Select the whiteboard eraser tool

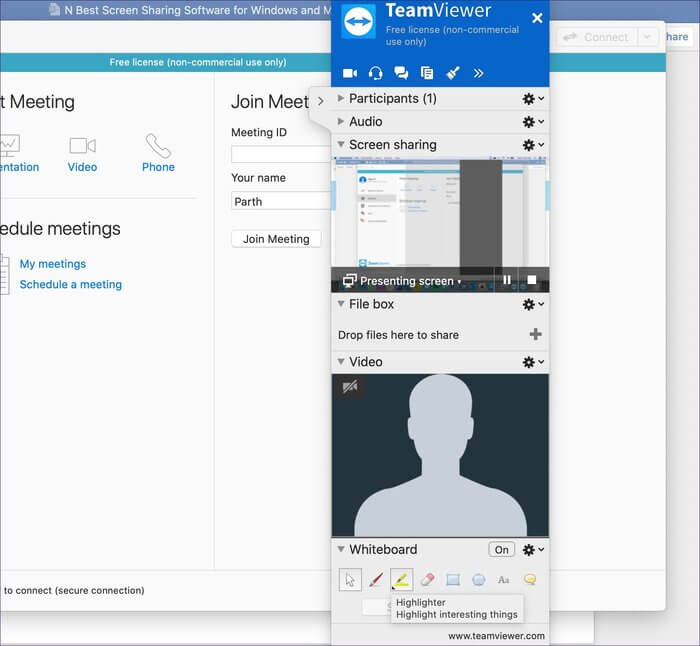click(427, 580)
